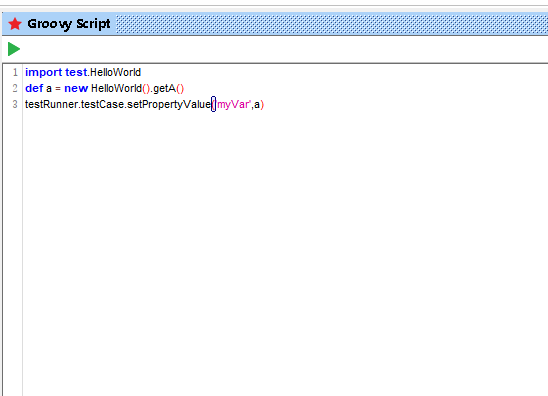Click the red star icon beside Groovy Script
The height and width of the screenshot is (396, 548).
[15, 24]
